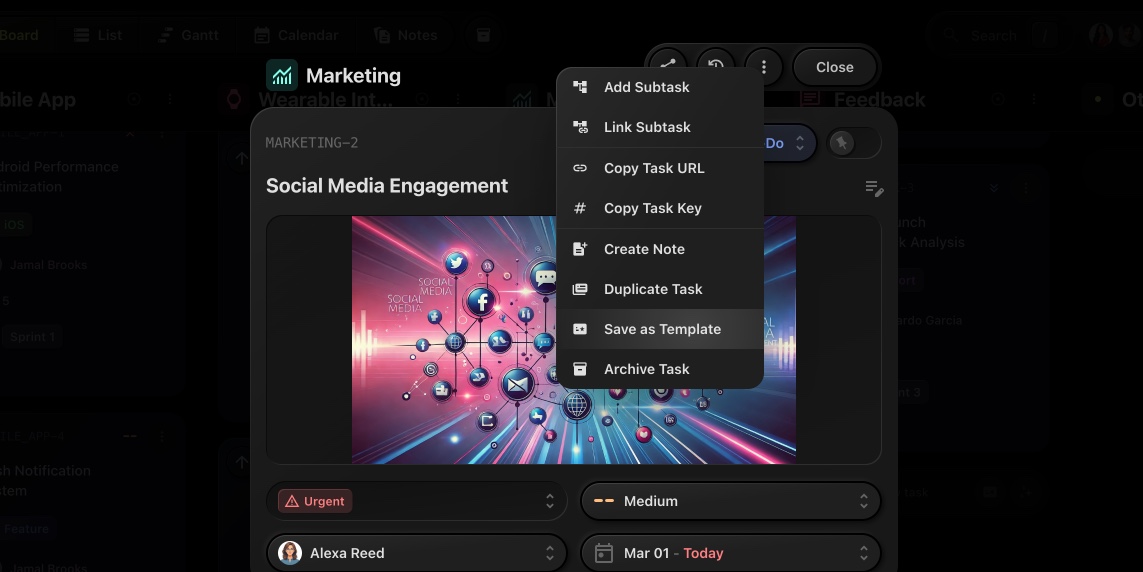Click the chain-link icon beside Copy Task URL

(580, 168)
